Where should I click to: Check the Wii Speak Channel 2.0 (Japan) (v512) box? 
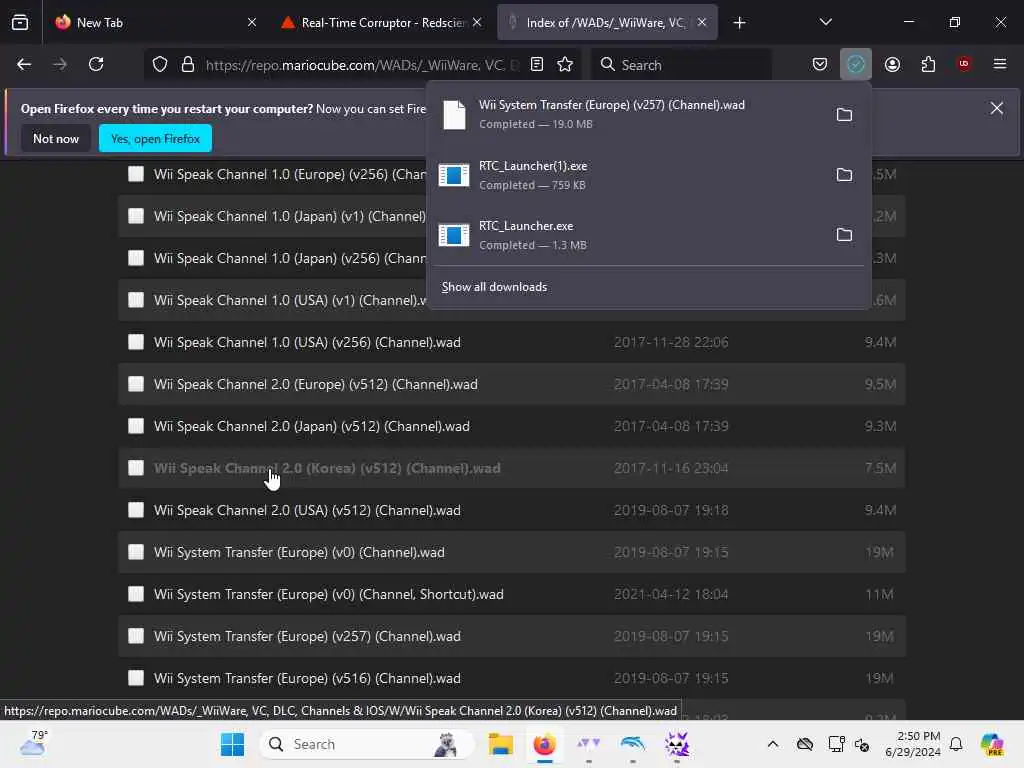pos(136,426)
